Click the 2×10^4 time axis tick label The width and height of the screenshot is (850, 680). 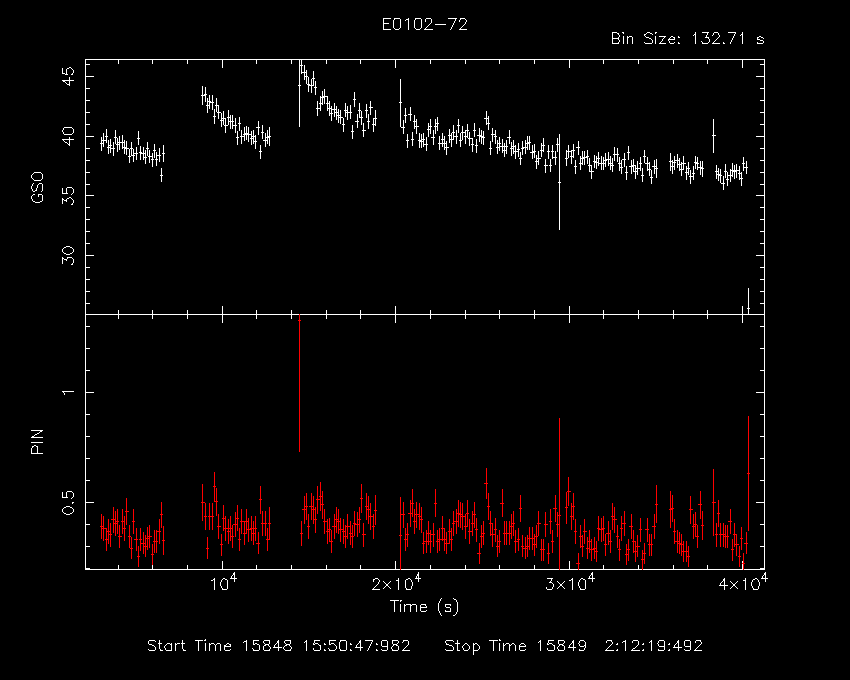(x=396, y=583)
